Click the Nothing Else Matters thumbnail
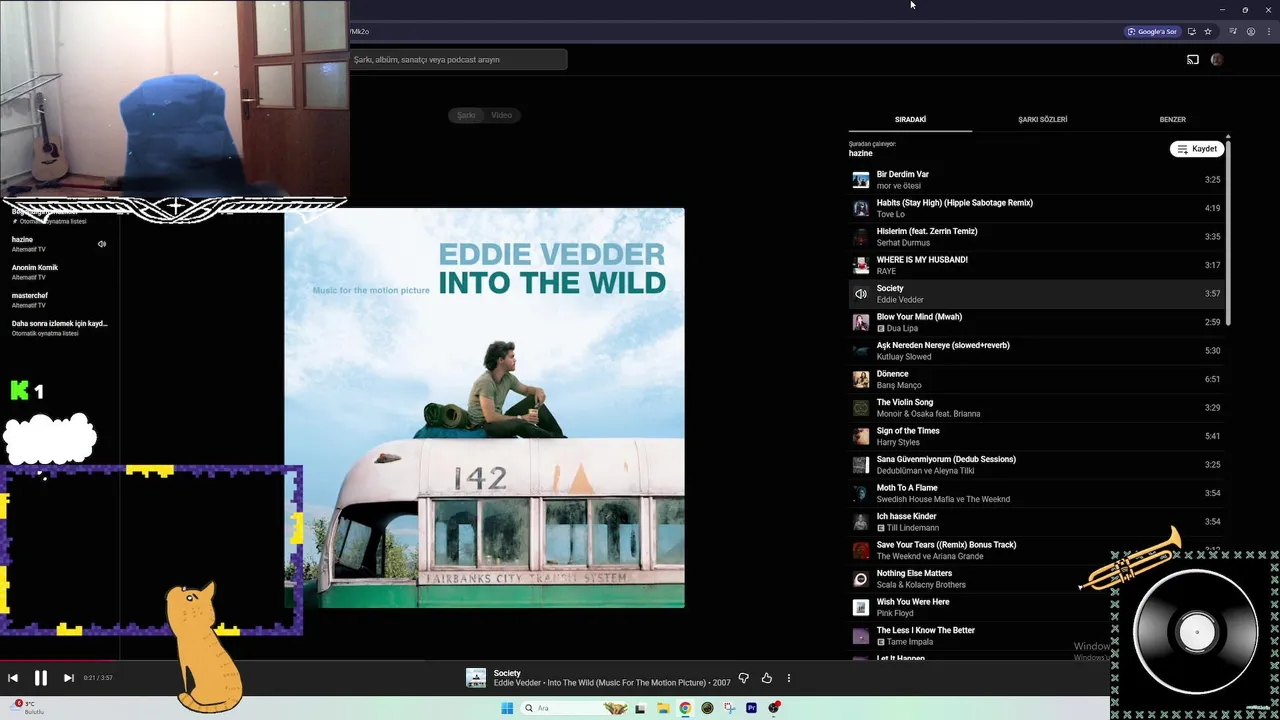The width and height of the screenshot is (1280, 720). [x=860, y=579]
